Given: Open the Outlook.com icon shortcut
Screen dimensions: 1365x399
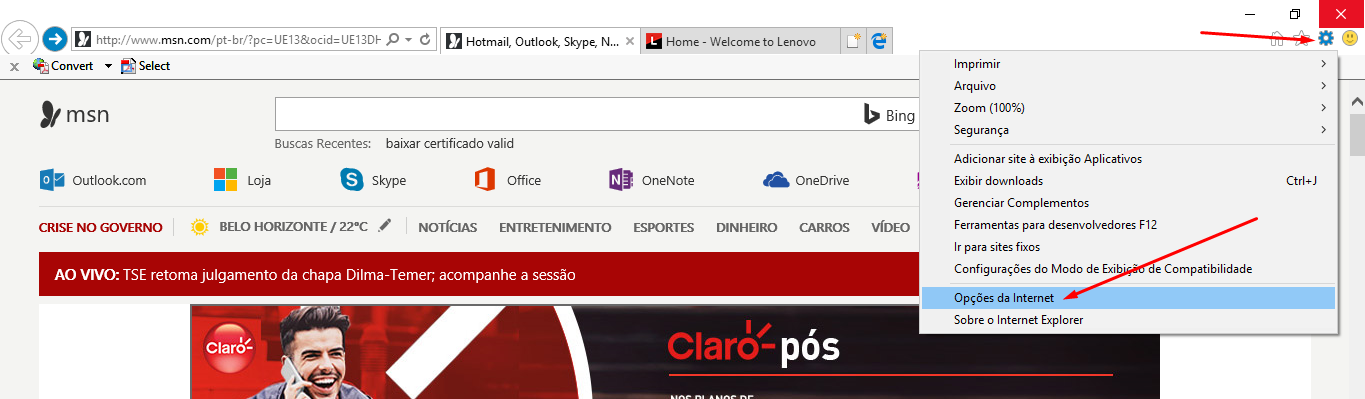Looking at the screenshot, I should (51, 180).
